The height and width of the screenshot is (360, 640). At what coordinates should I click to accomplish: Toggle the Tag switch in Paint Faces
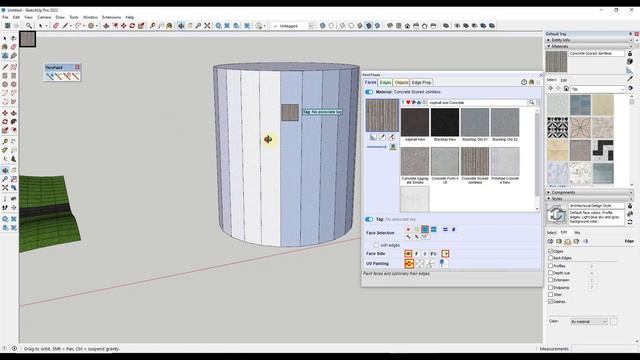369,219
